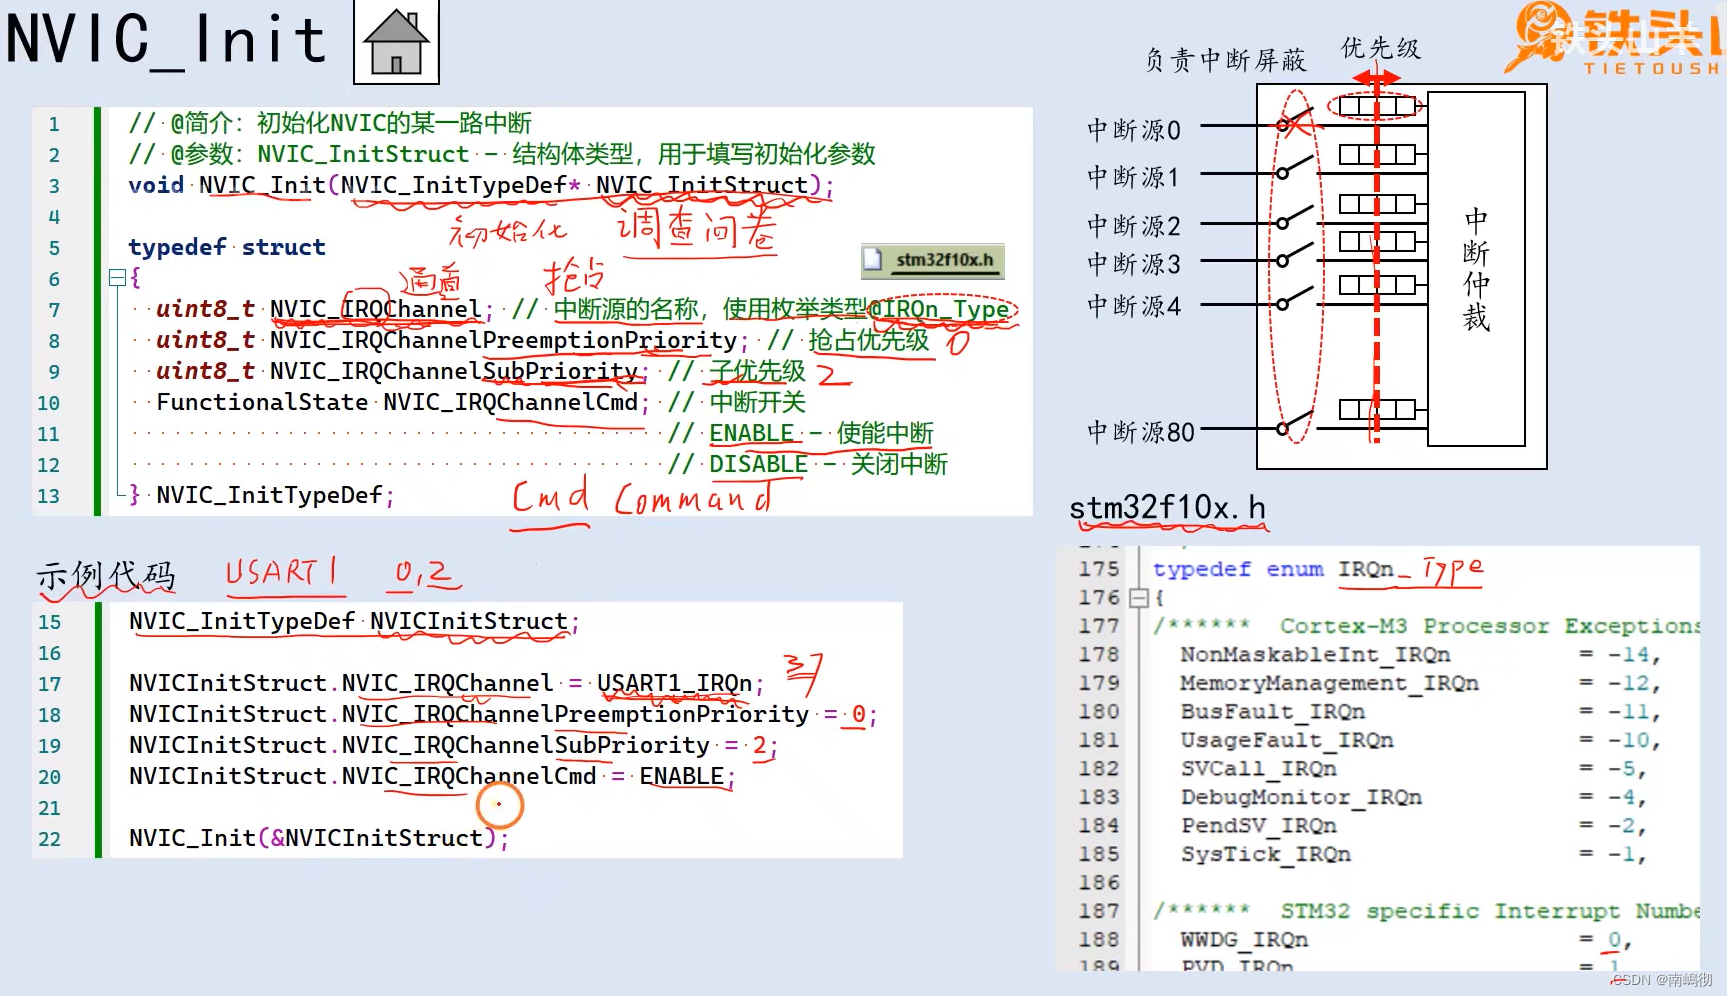Click WWDG_IRQn enum entry
Viewport: 1727px width, 996px height.
coord(1244,939)
